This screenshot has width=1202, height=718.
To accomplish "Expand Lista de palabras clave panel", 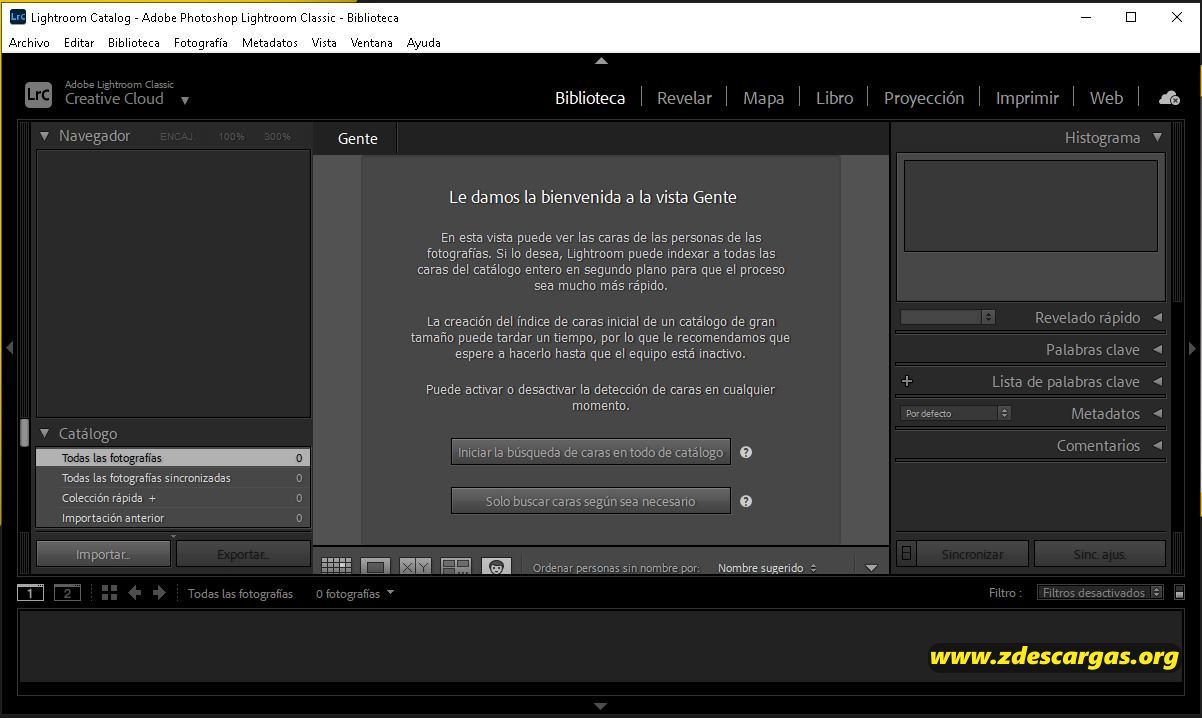I will (x=1157, y=381).
